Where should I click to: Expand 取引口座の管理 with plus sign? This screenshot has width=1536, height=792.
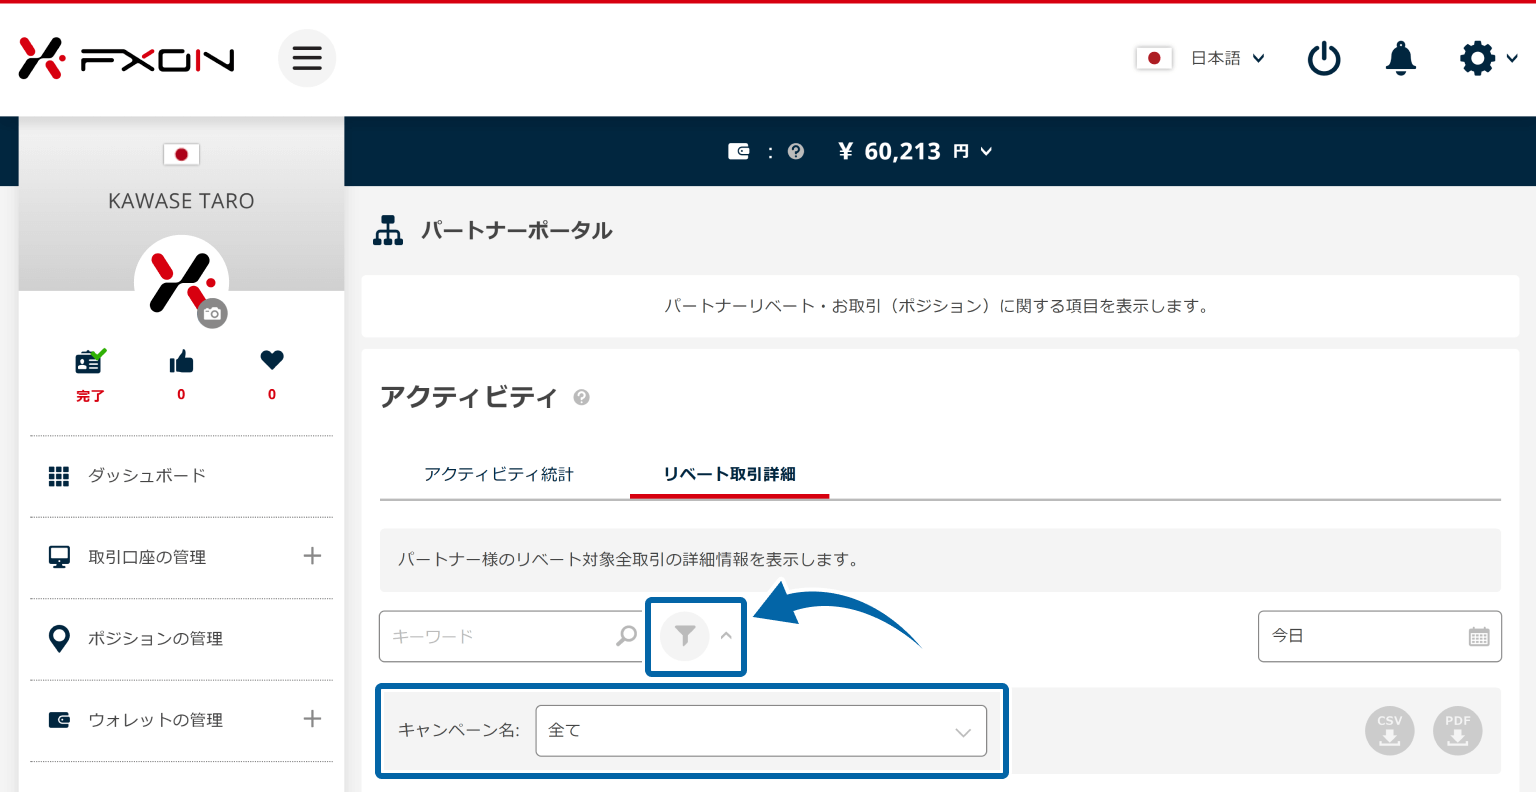(x=312, y=556)
